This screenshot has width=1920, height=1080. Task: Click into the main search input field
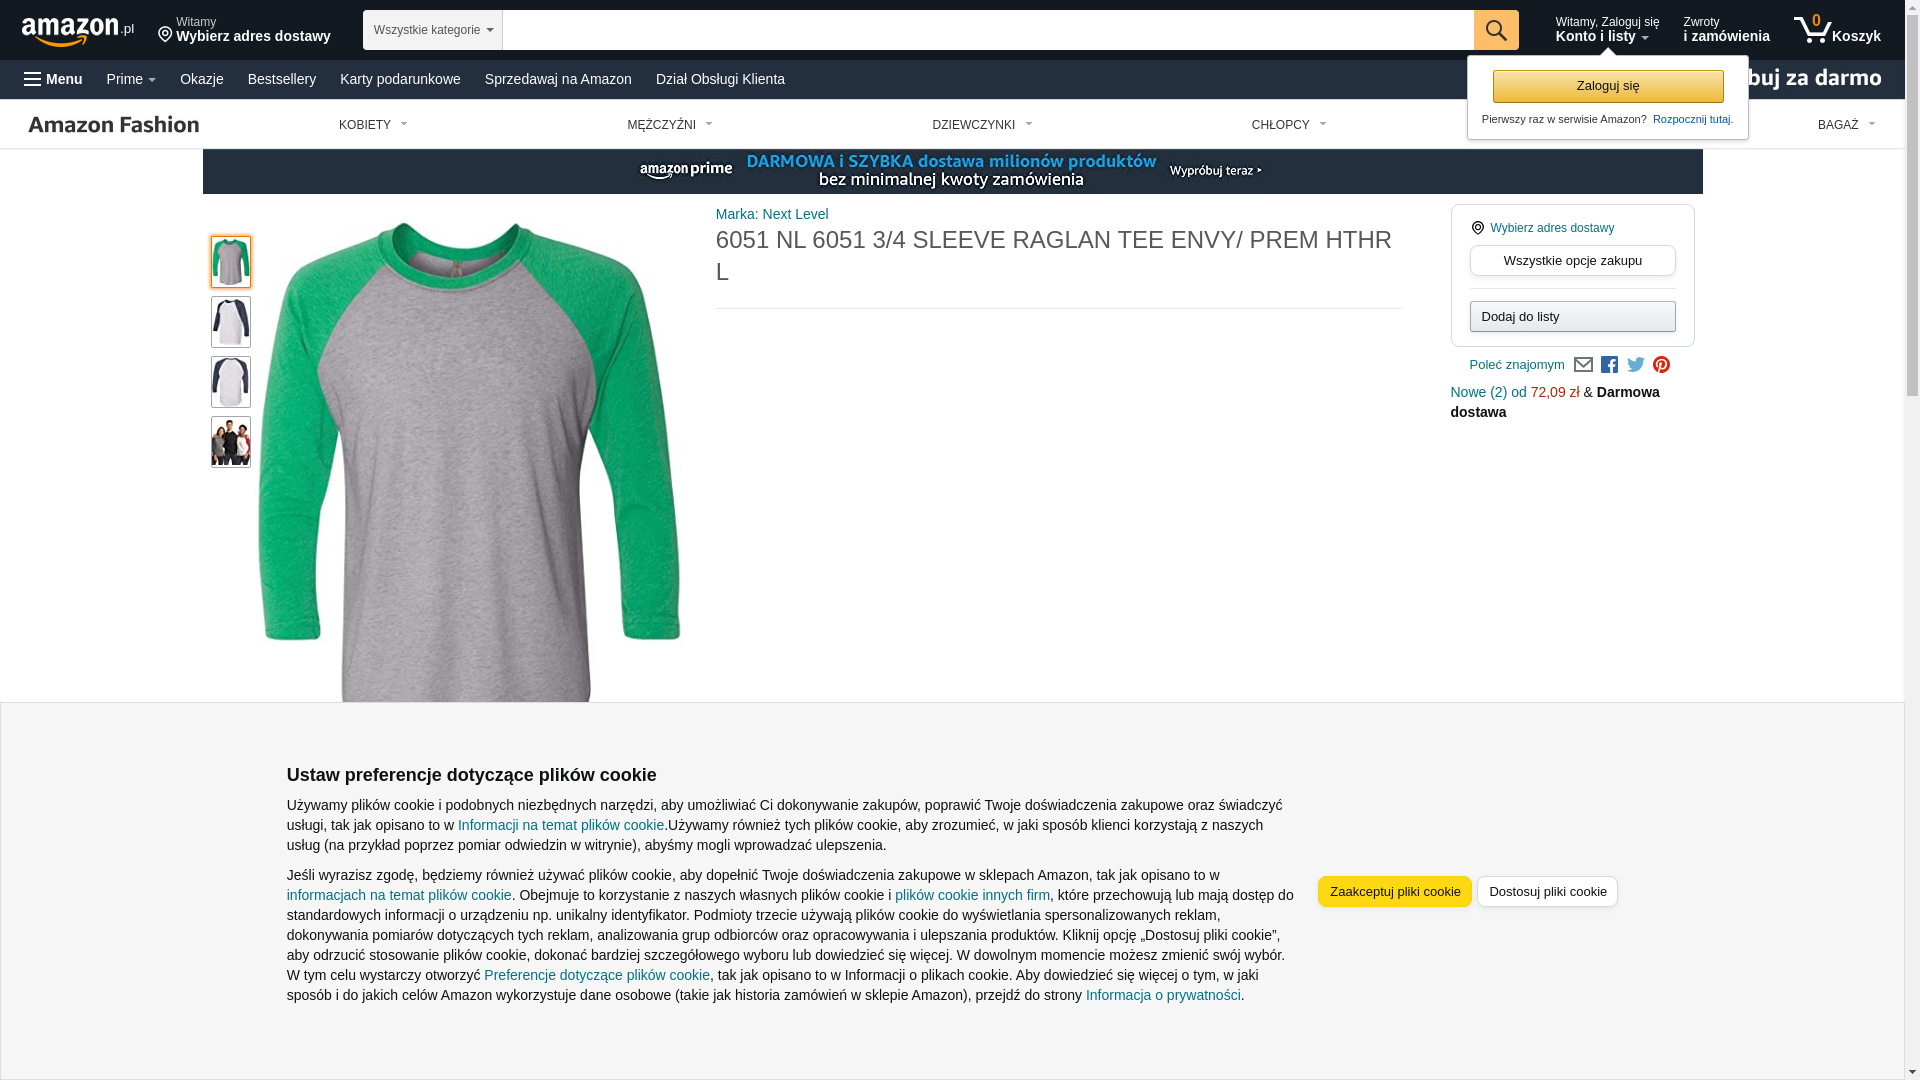pos(988,30)
